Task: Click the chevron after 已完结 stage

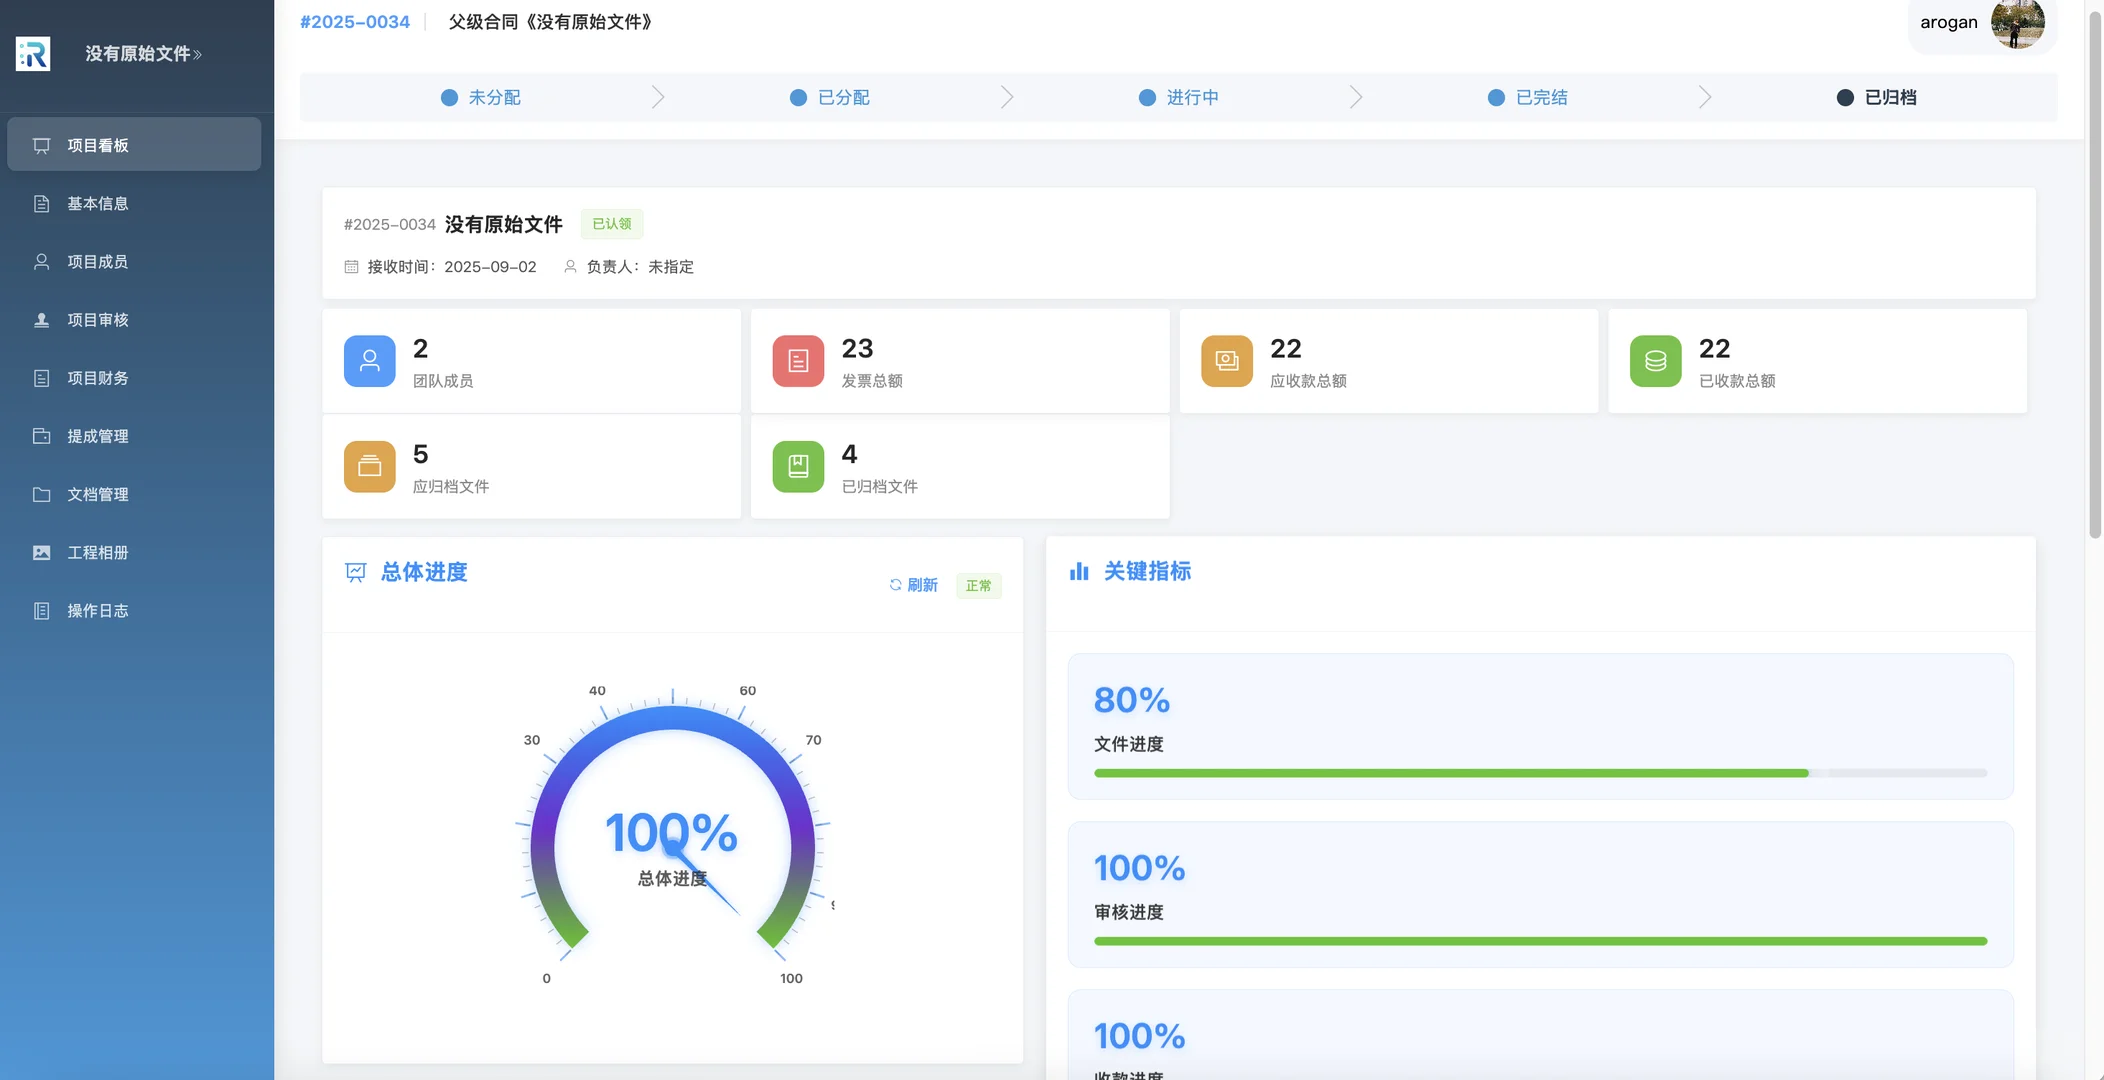Action: click(1703, 97)
